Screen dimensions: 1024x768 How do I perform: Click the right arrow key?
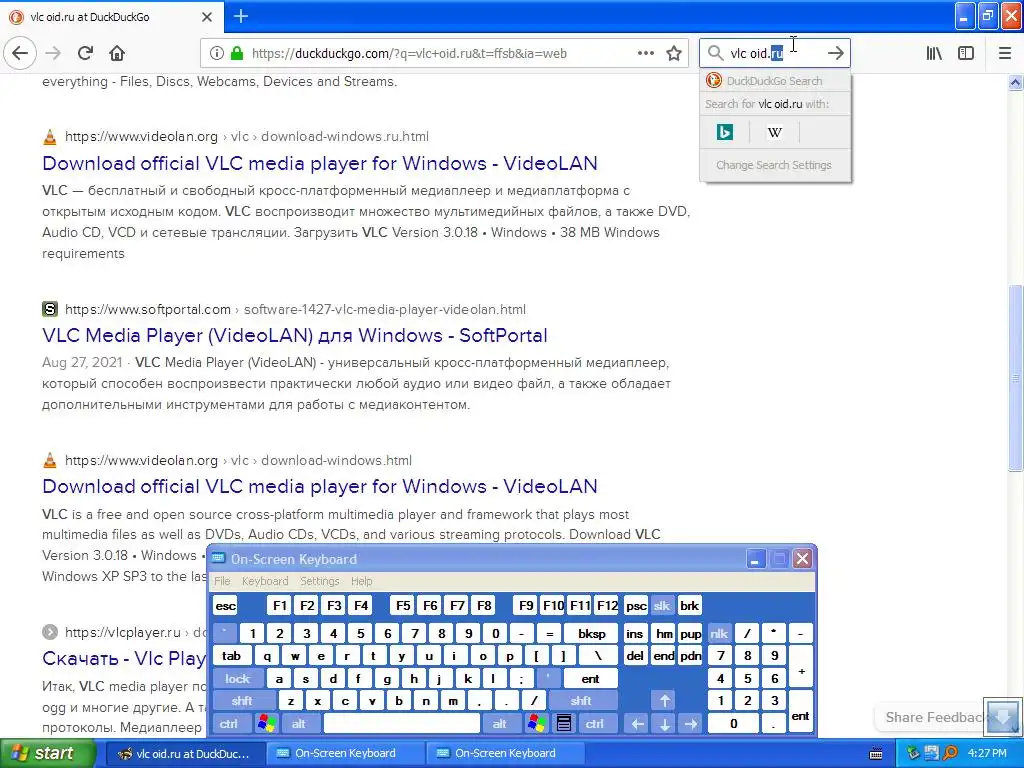tap(690, 724)
